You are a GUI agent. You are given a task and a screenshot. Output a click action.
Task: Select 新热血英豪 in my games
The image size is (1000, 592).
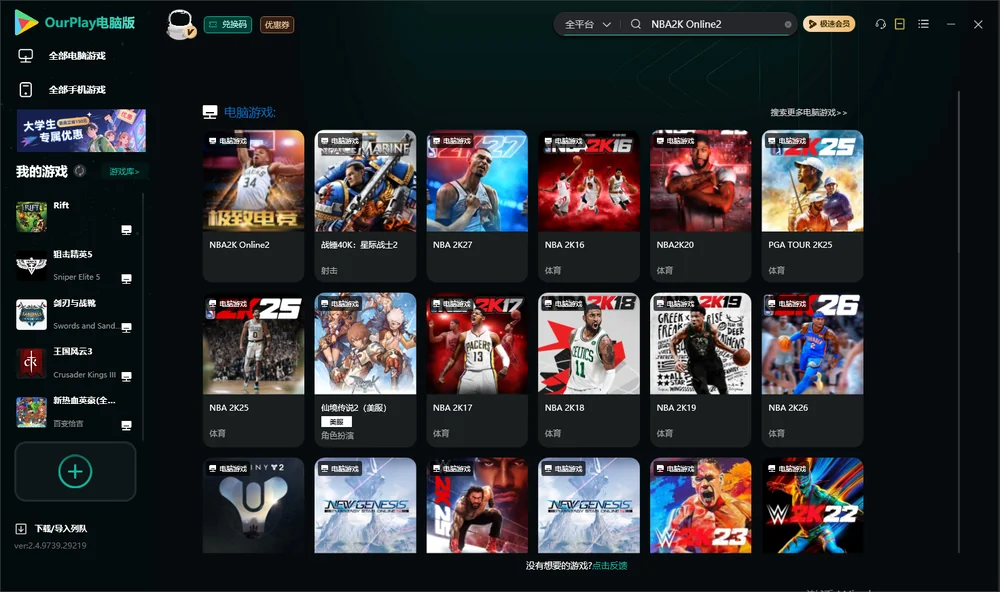click(74, 411)
